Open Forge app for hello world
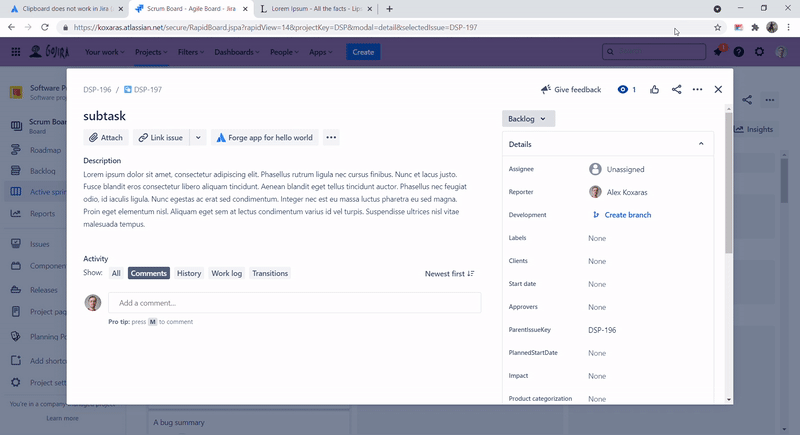800x435 pixels. tap(264, 138)
